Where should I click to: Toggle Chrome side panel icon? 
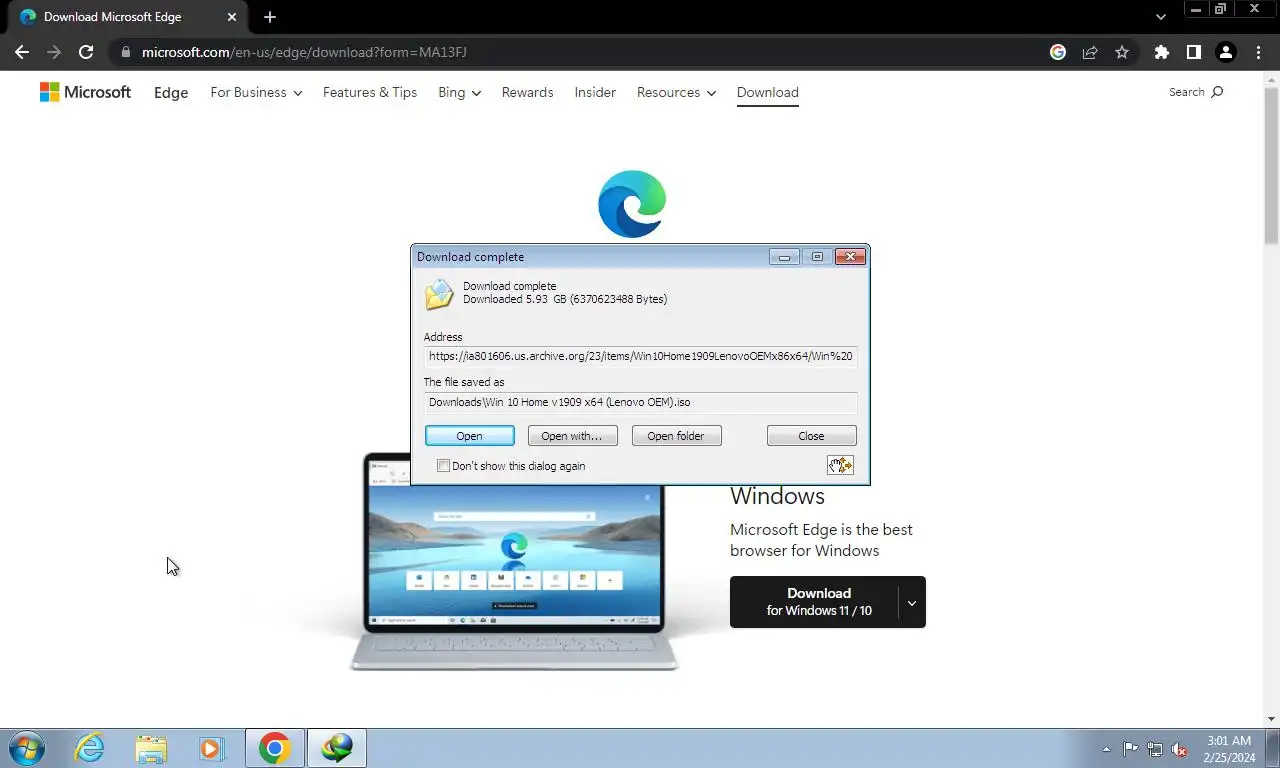(1193, 52)
